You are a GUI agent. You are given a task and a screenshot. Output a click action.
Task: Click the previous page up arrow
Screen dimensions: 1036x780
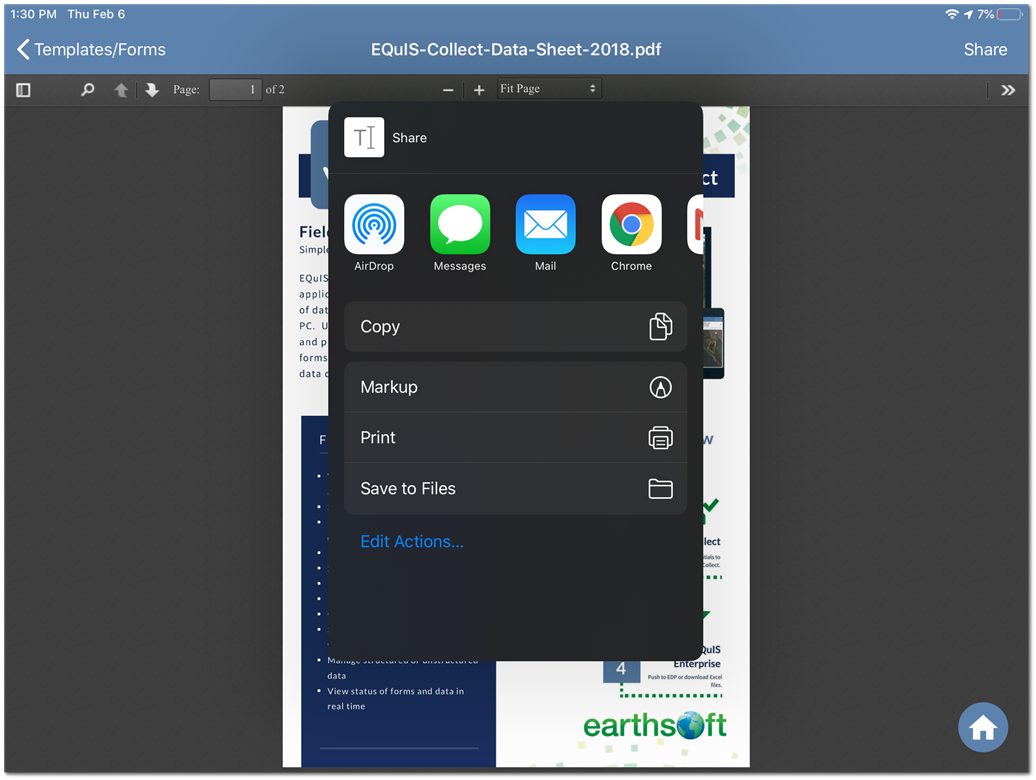click(x=121, y=88)
